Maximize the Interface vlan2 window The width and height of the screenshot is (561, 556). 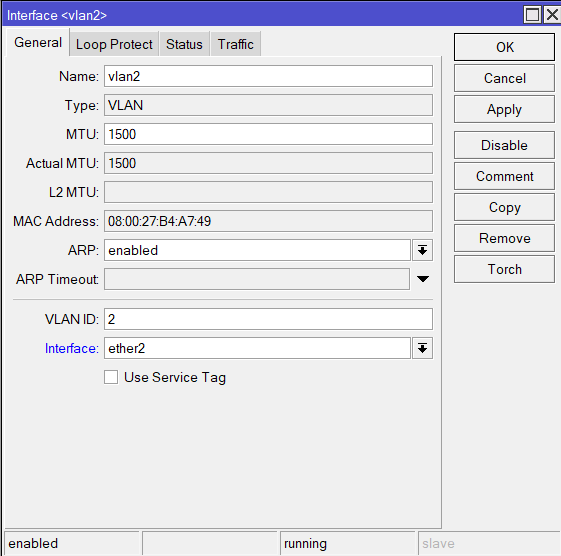pyautogui.click(x=532, y=15)
